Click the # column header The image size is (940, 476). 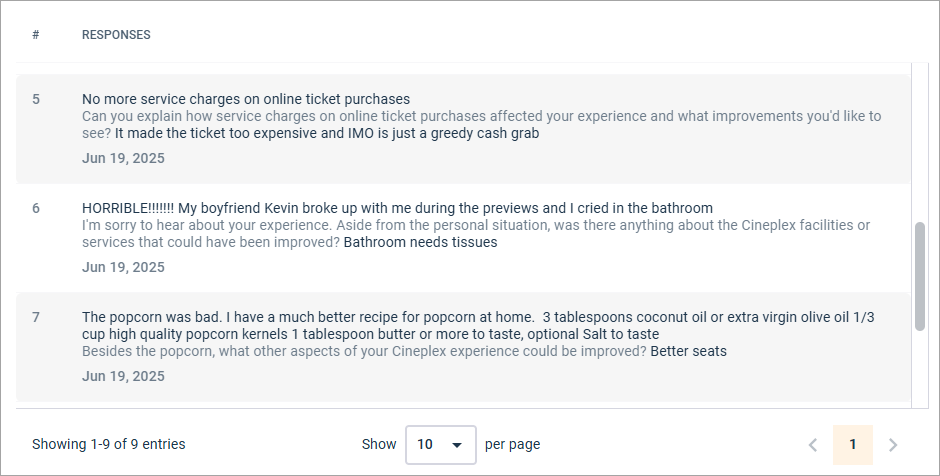click(x=36, y=35)
